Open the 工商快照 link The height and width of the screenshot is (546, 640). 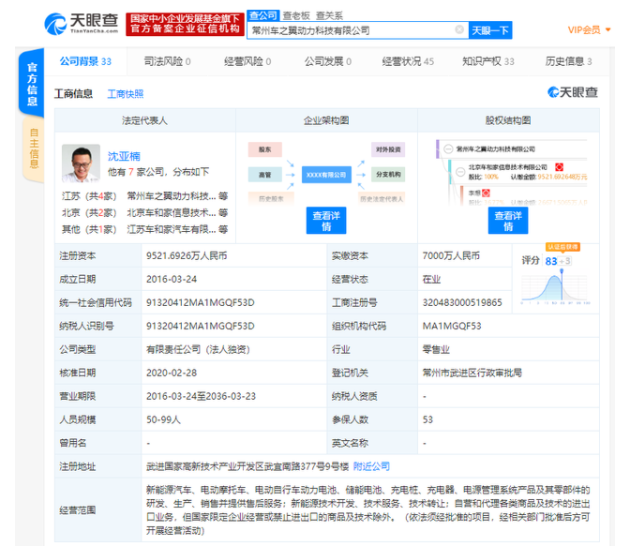pos(126,94)
